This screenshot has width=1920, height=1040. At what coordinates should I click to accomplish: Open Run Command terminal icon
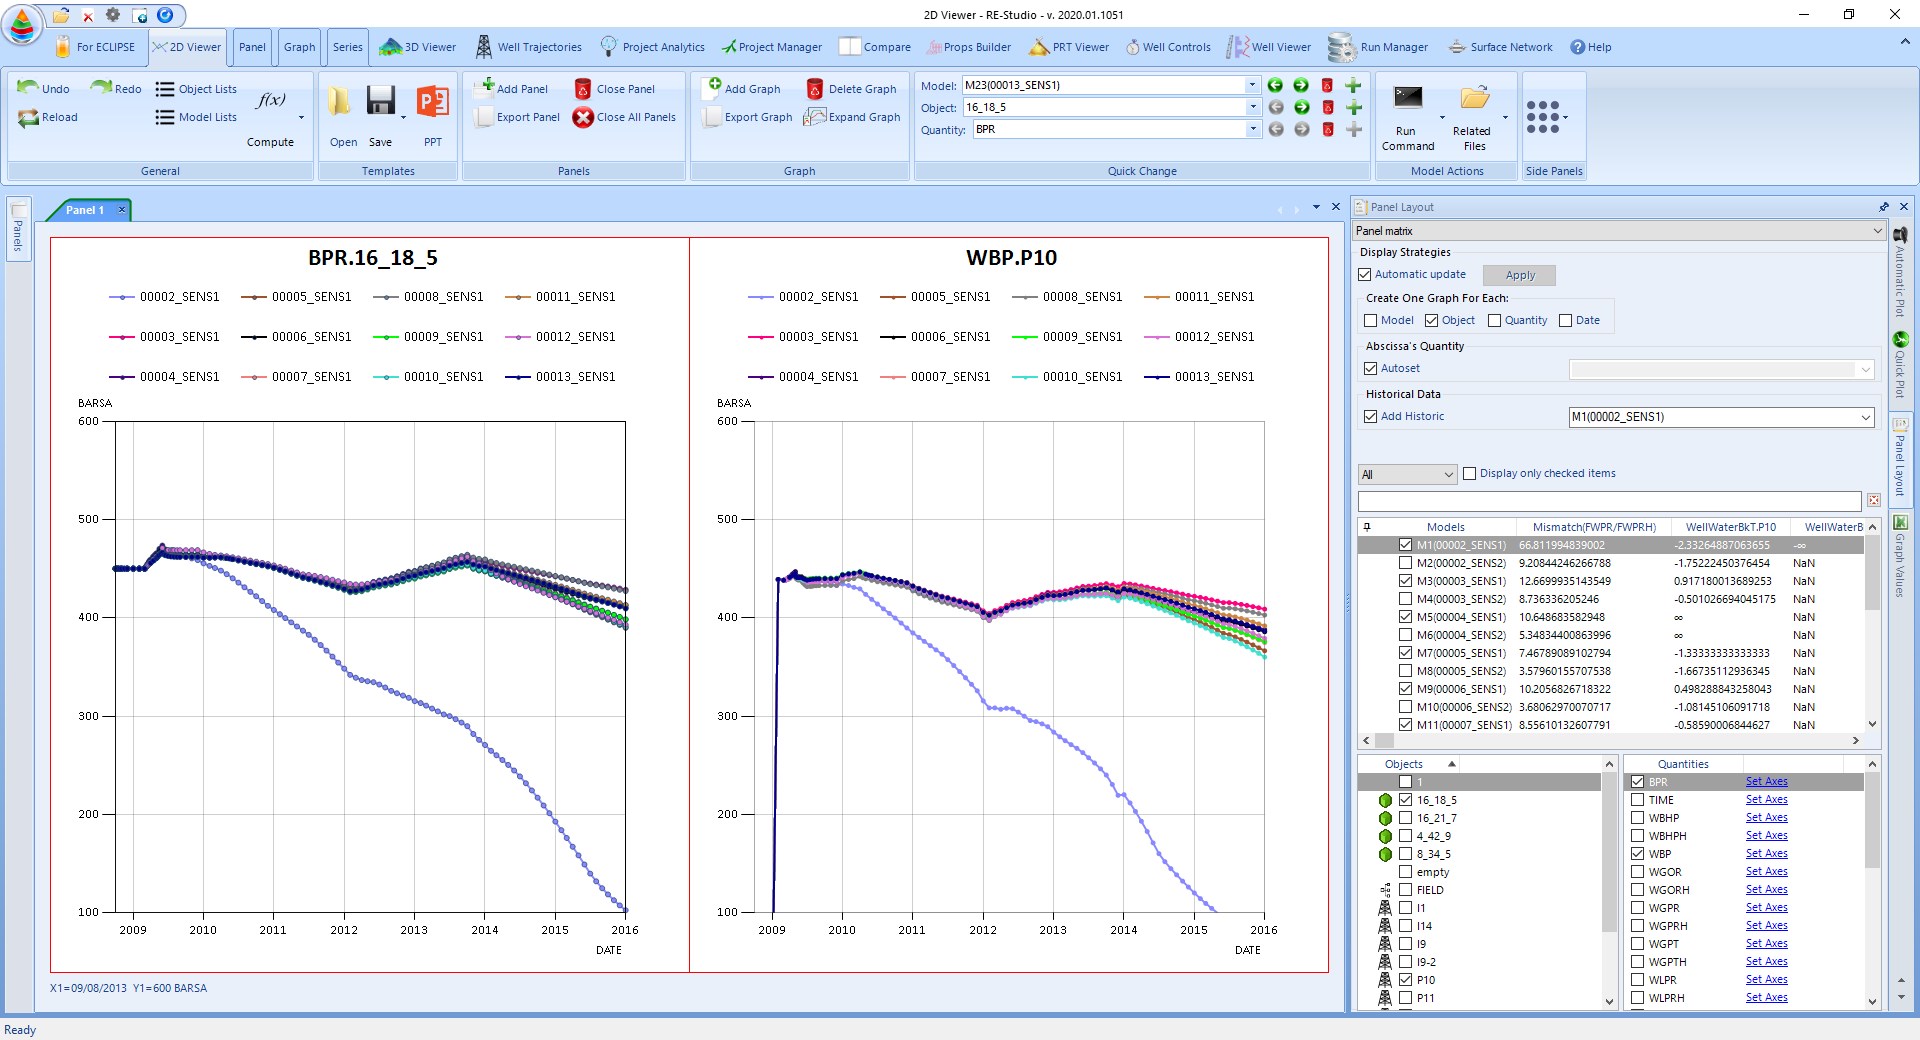(1408, 98)
